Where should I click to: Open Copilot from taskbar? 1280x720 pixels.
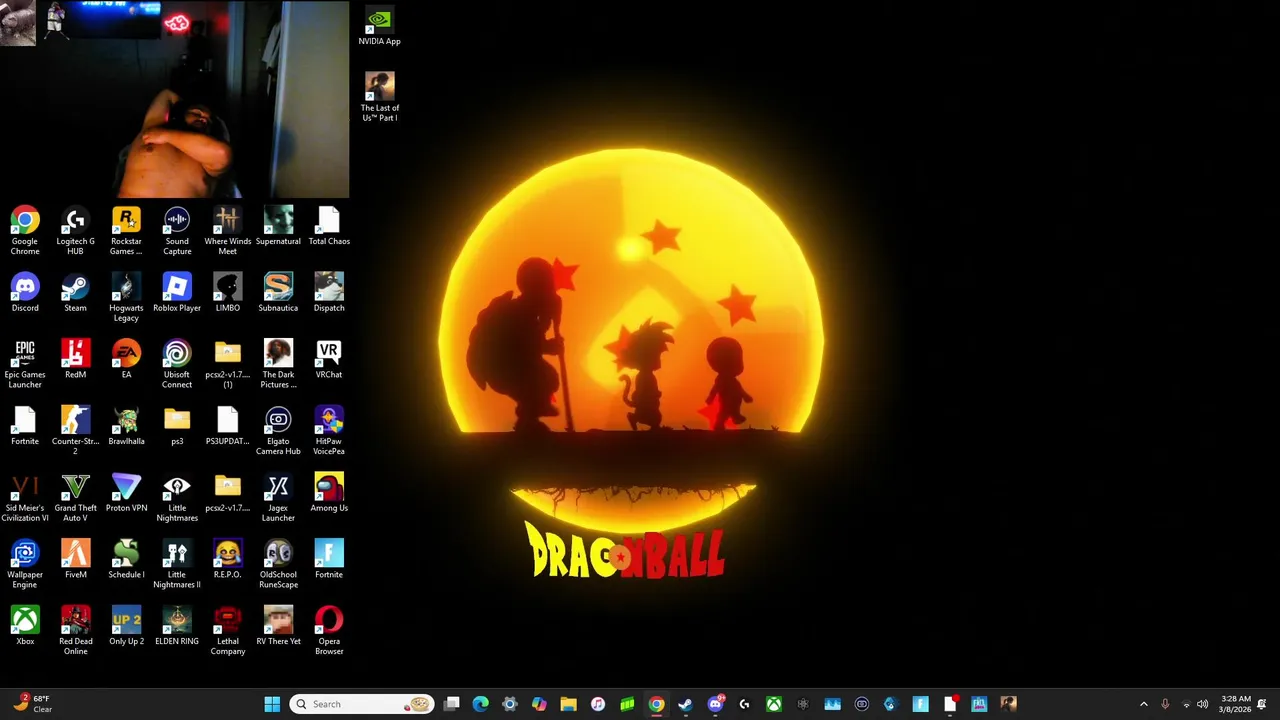(539, 704)
